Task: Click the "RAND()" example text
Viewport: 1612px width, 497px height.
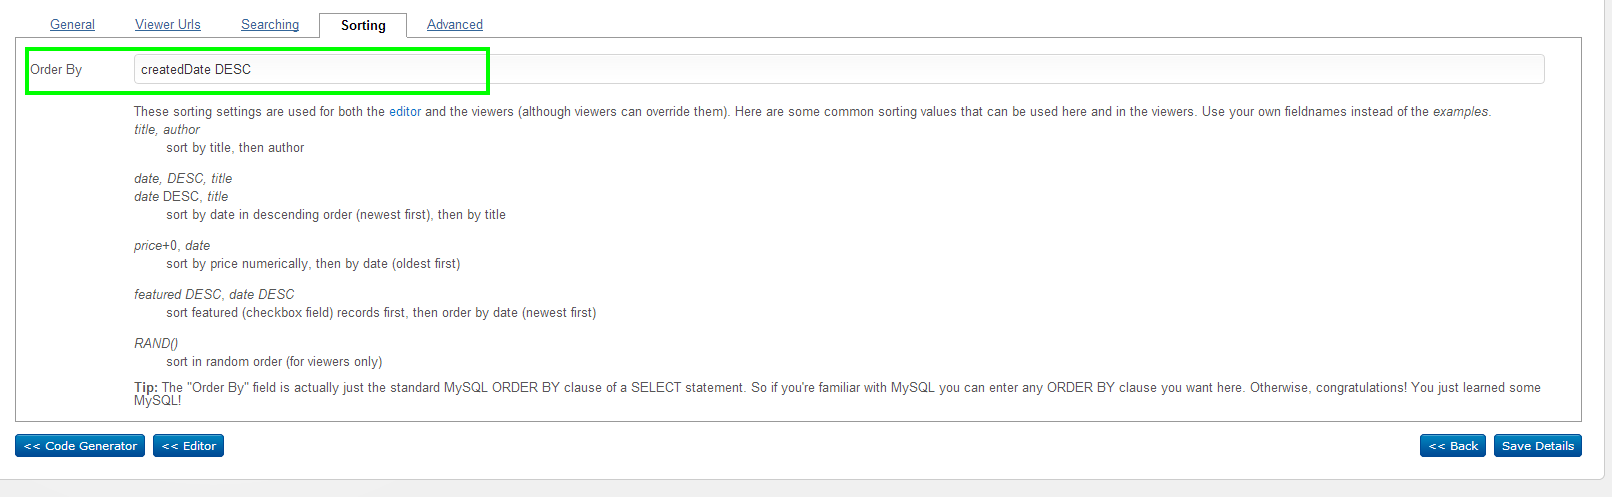Action: click(x=156, y=344)
